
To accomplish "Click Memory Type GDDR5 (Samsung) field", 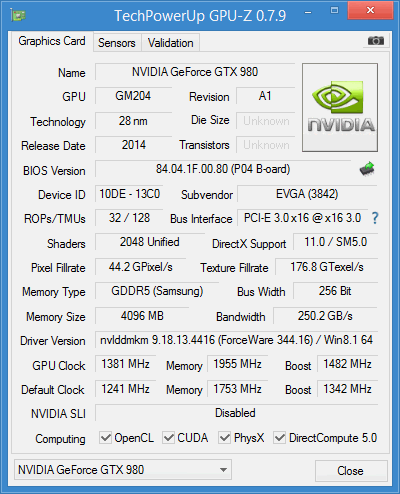I will 157,291.
